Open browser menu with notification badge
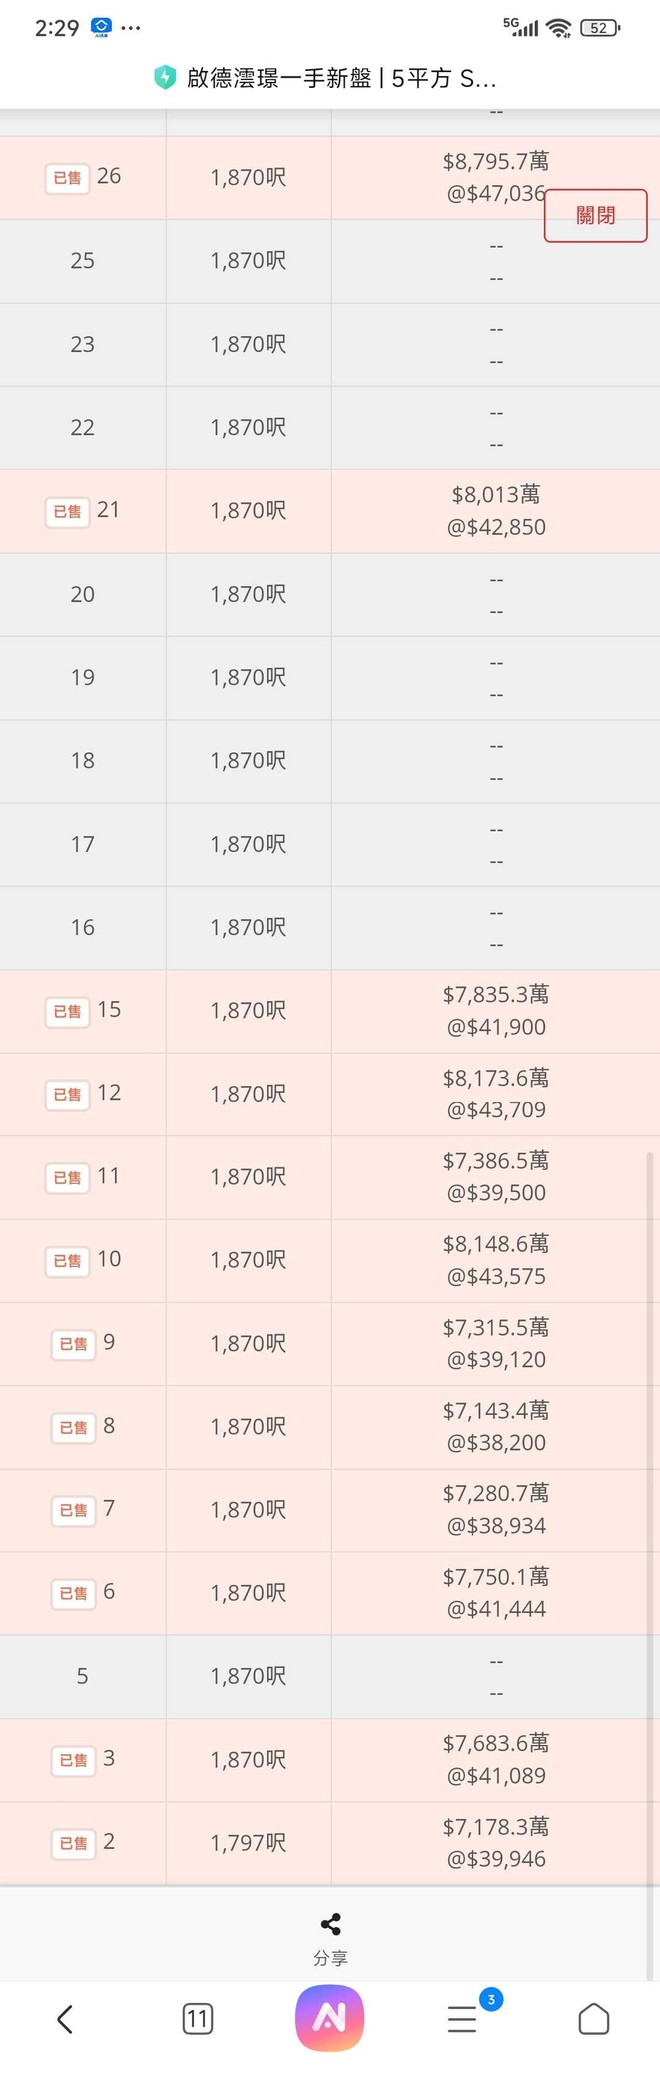The image size is (660, 2083). [x=462, y=2019]
